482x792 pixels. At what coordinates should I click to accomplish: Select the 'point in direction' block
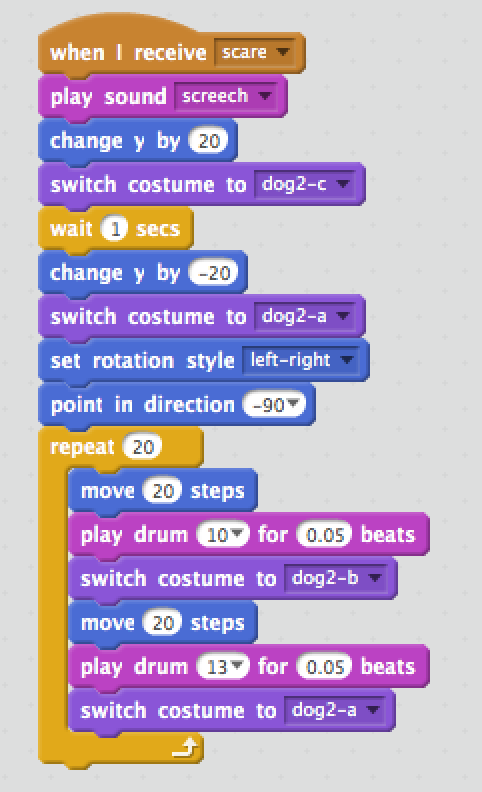[x=177, y=405]
